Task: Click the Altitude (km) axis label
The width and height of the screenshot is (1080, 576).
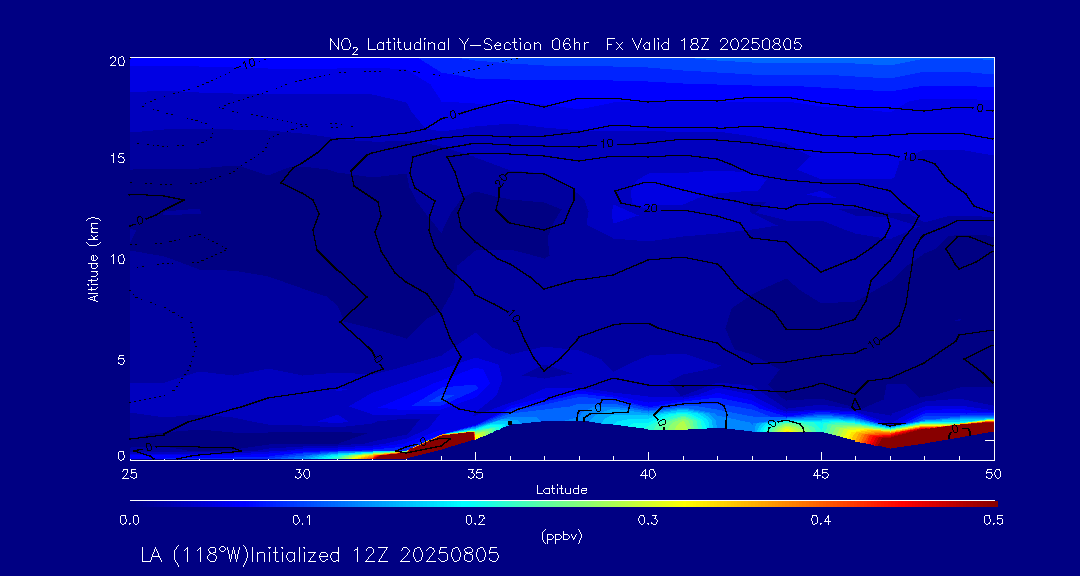Action: [92, 259]
